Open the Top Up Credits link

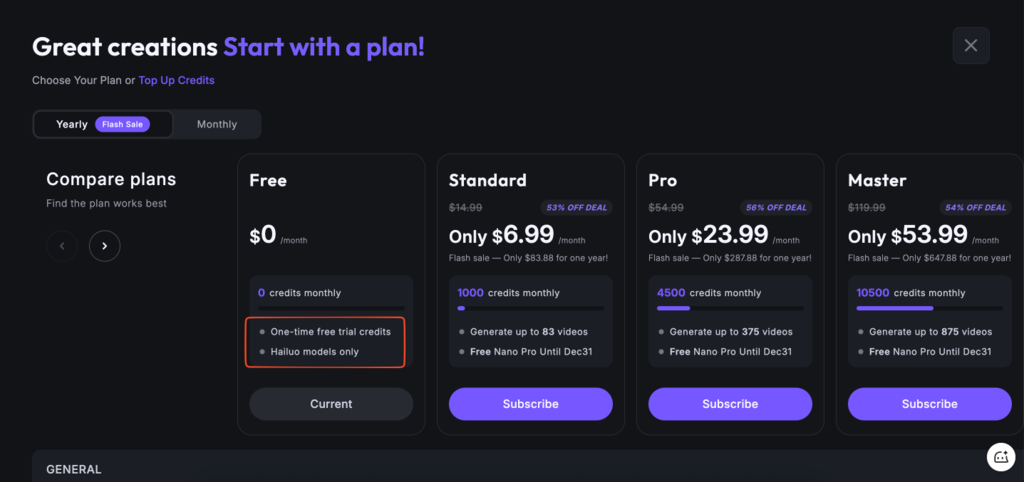176,80
